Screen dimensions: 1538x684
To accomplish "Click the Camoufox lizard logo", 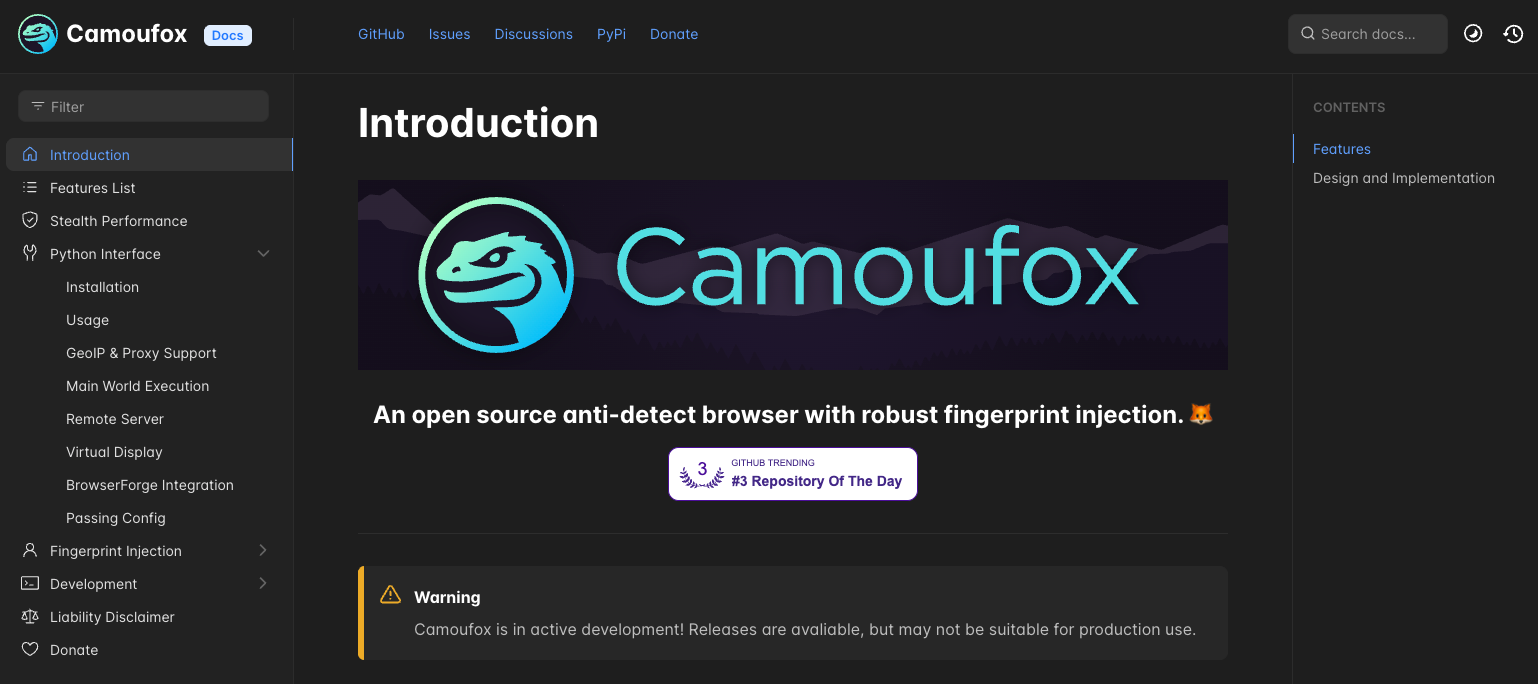I will point(37,33).
